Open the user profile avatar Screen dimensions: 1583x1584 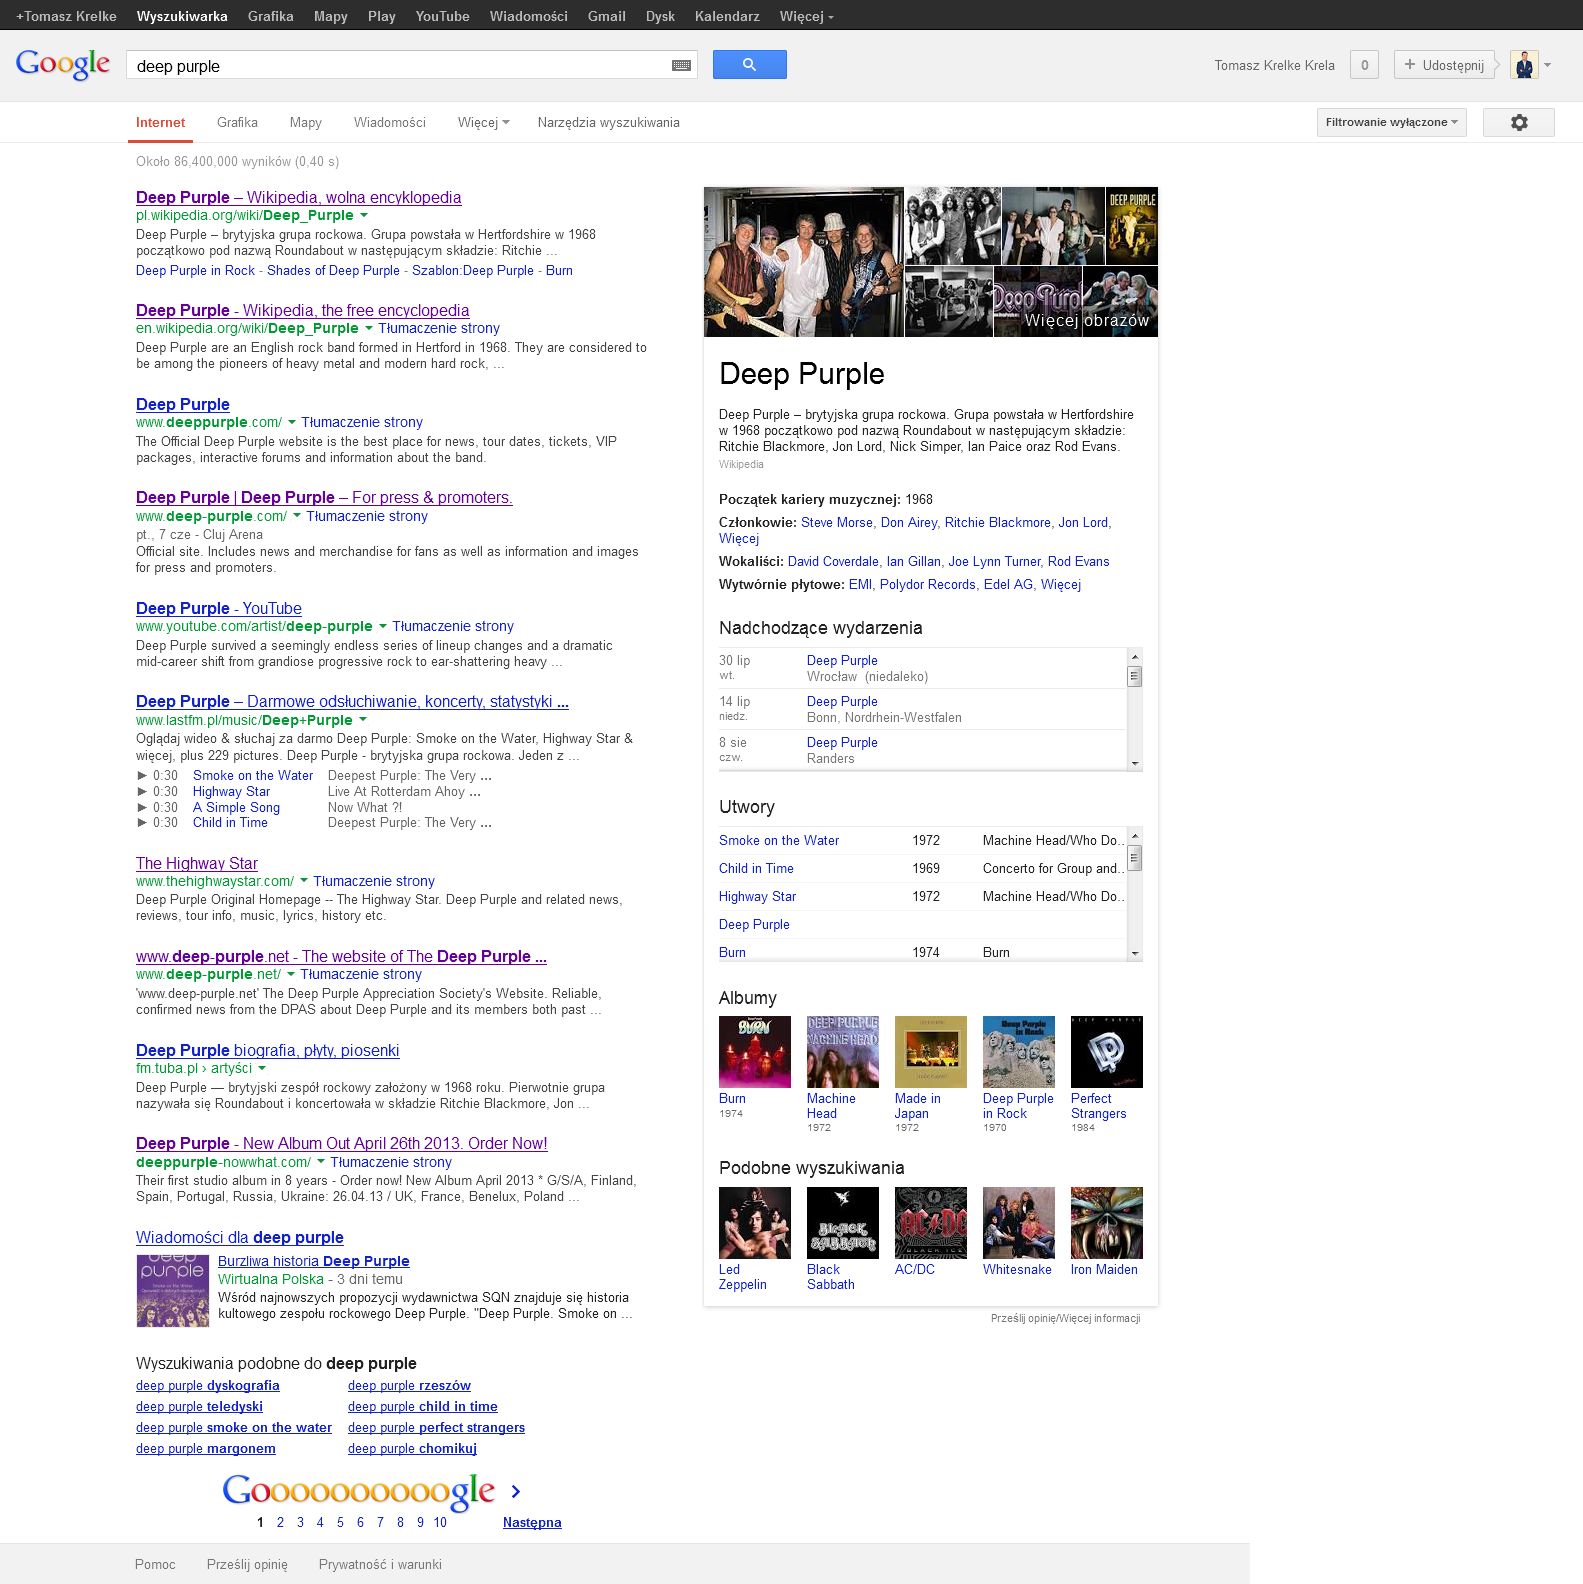(x=1524, y=65)
